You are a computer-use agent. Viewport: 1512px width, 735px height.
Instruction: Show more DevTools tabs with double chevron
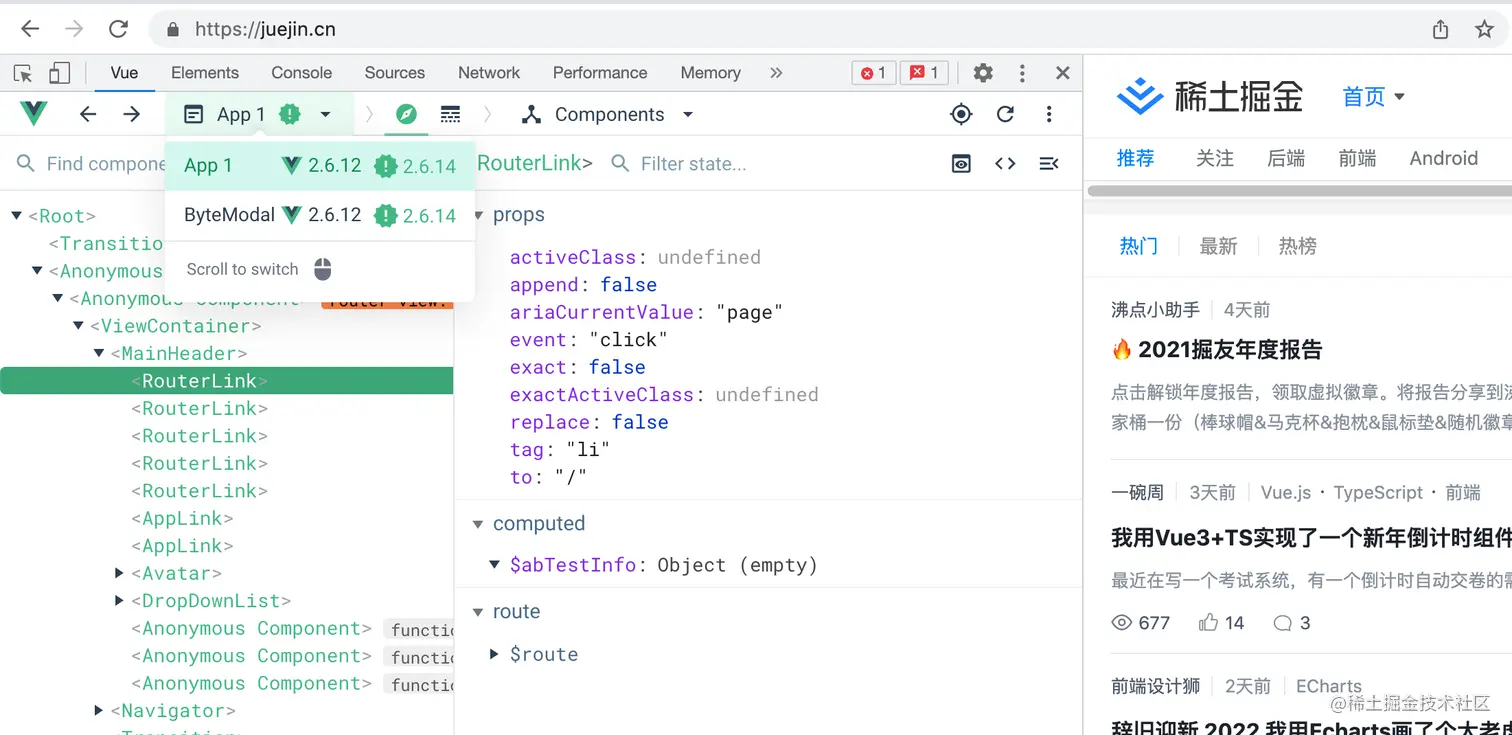tap(776, 73)
